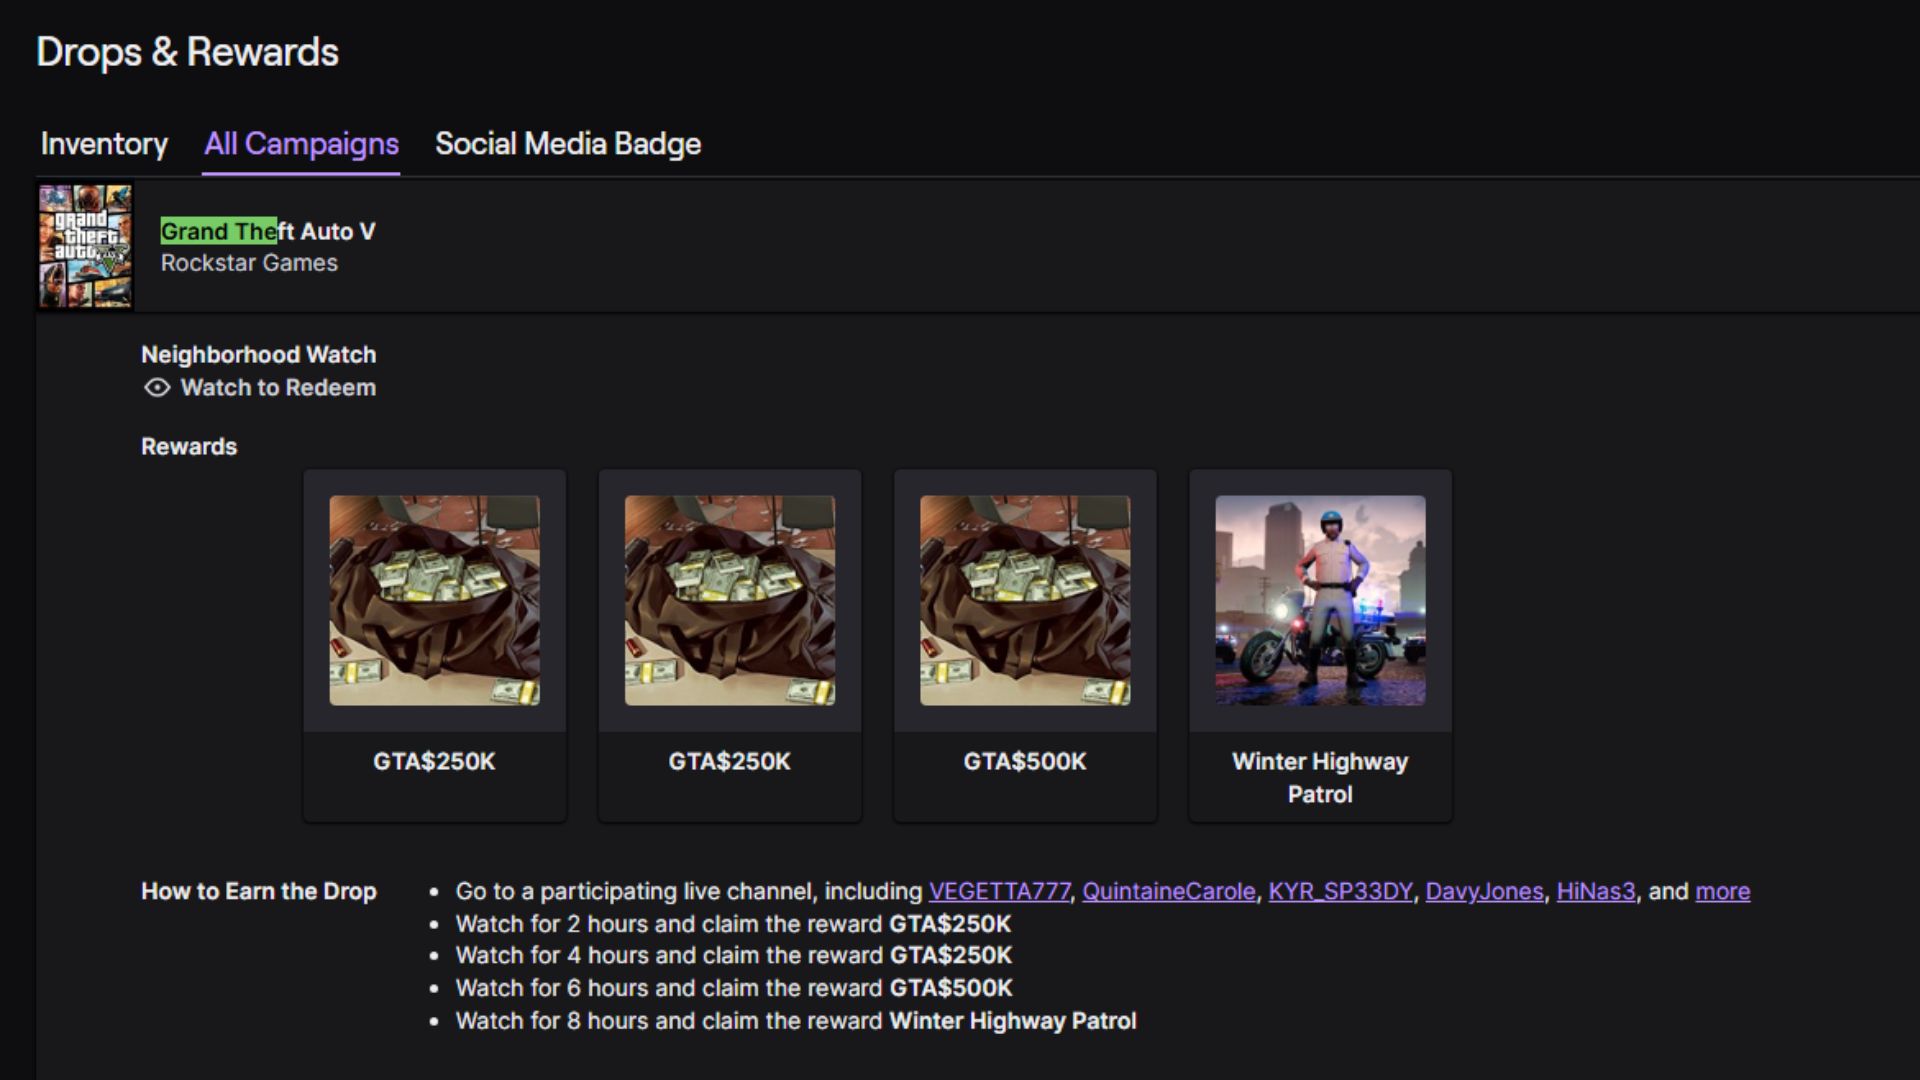Select the first GTA$250K cash bag image
Viewport: 1920px width, 1080px height.
(434, 600)
